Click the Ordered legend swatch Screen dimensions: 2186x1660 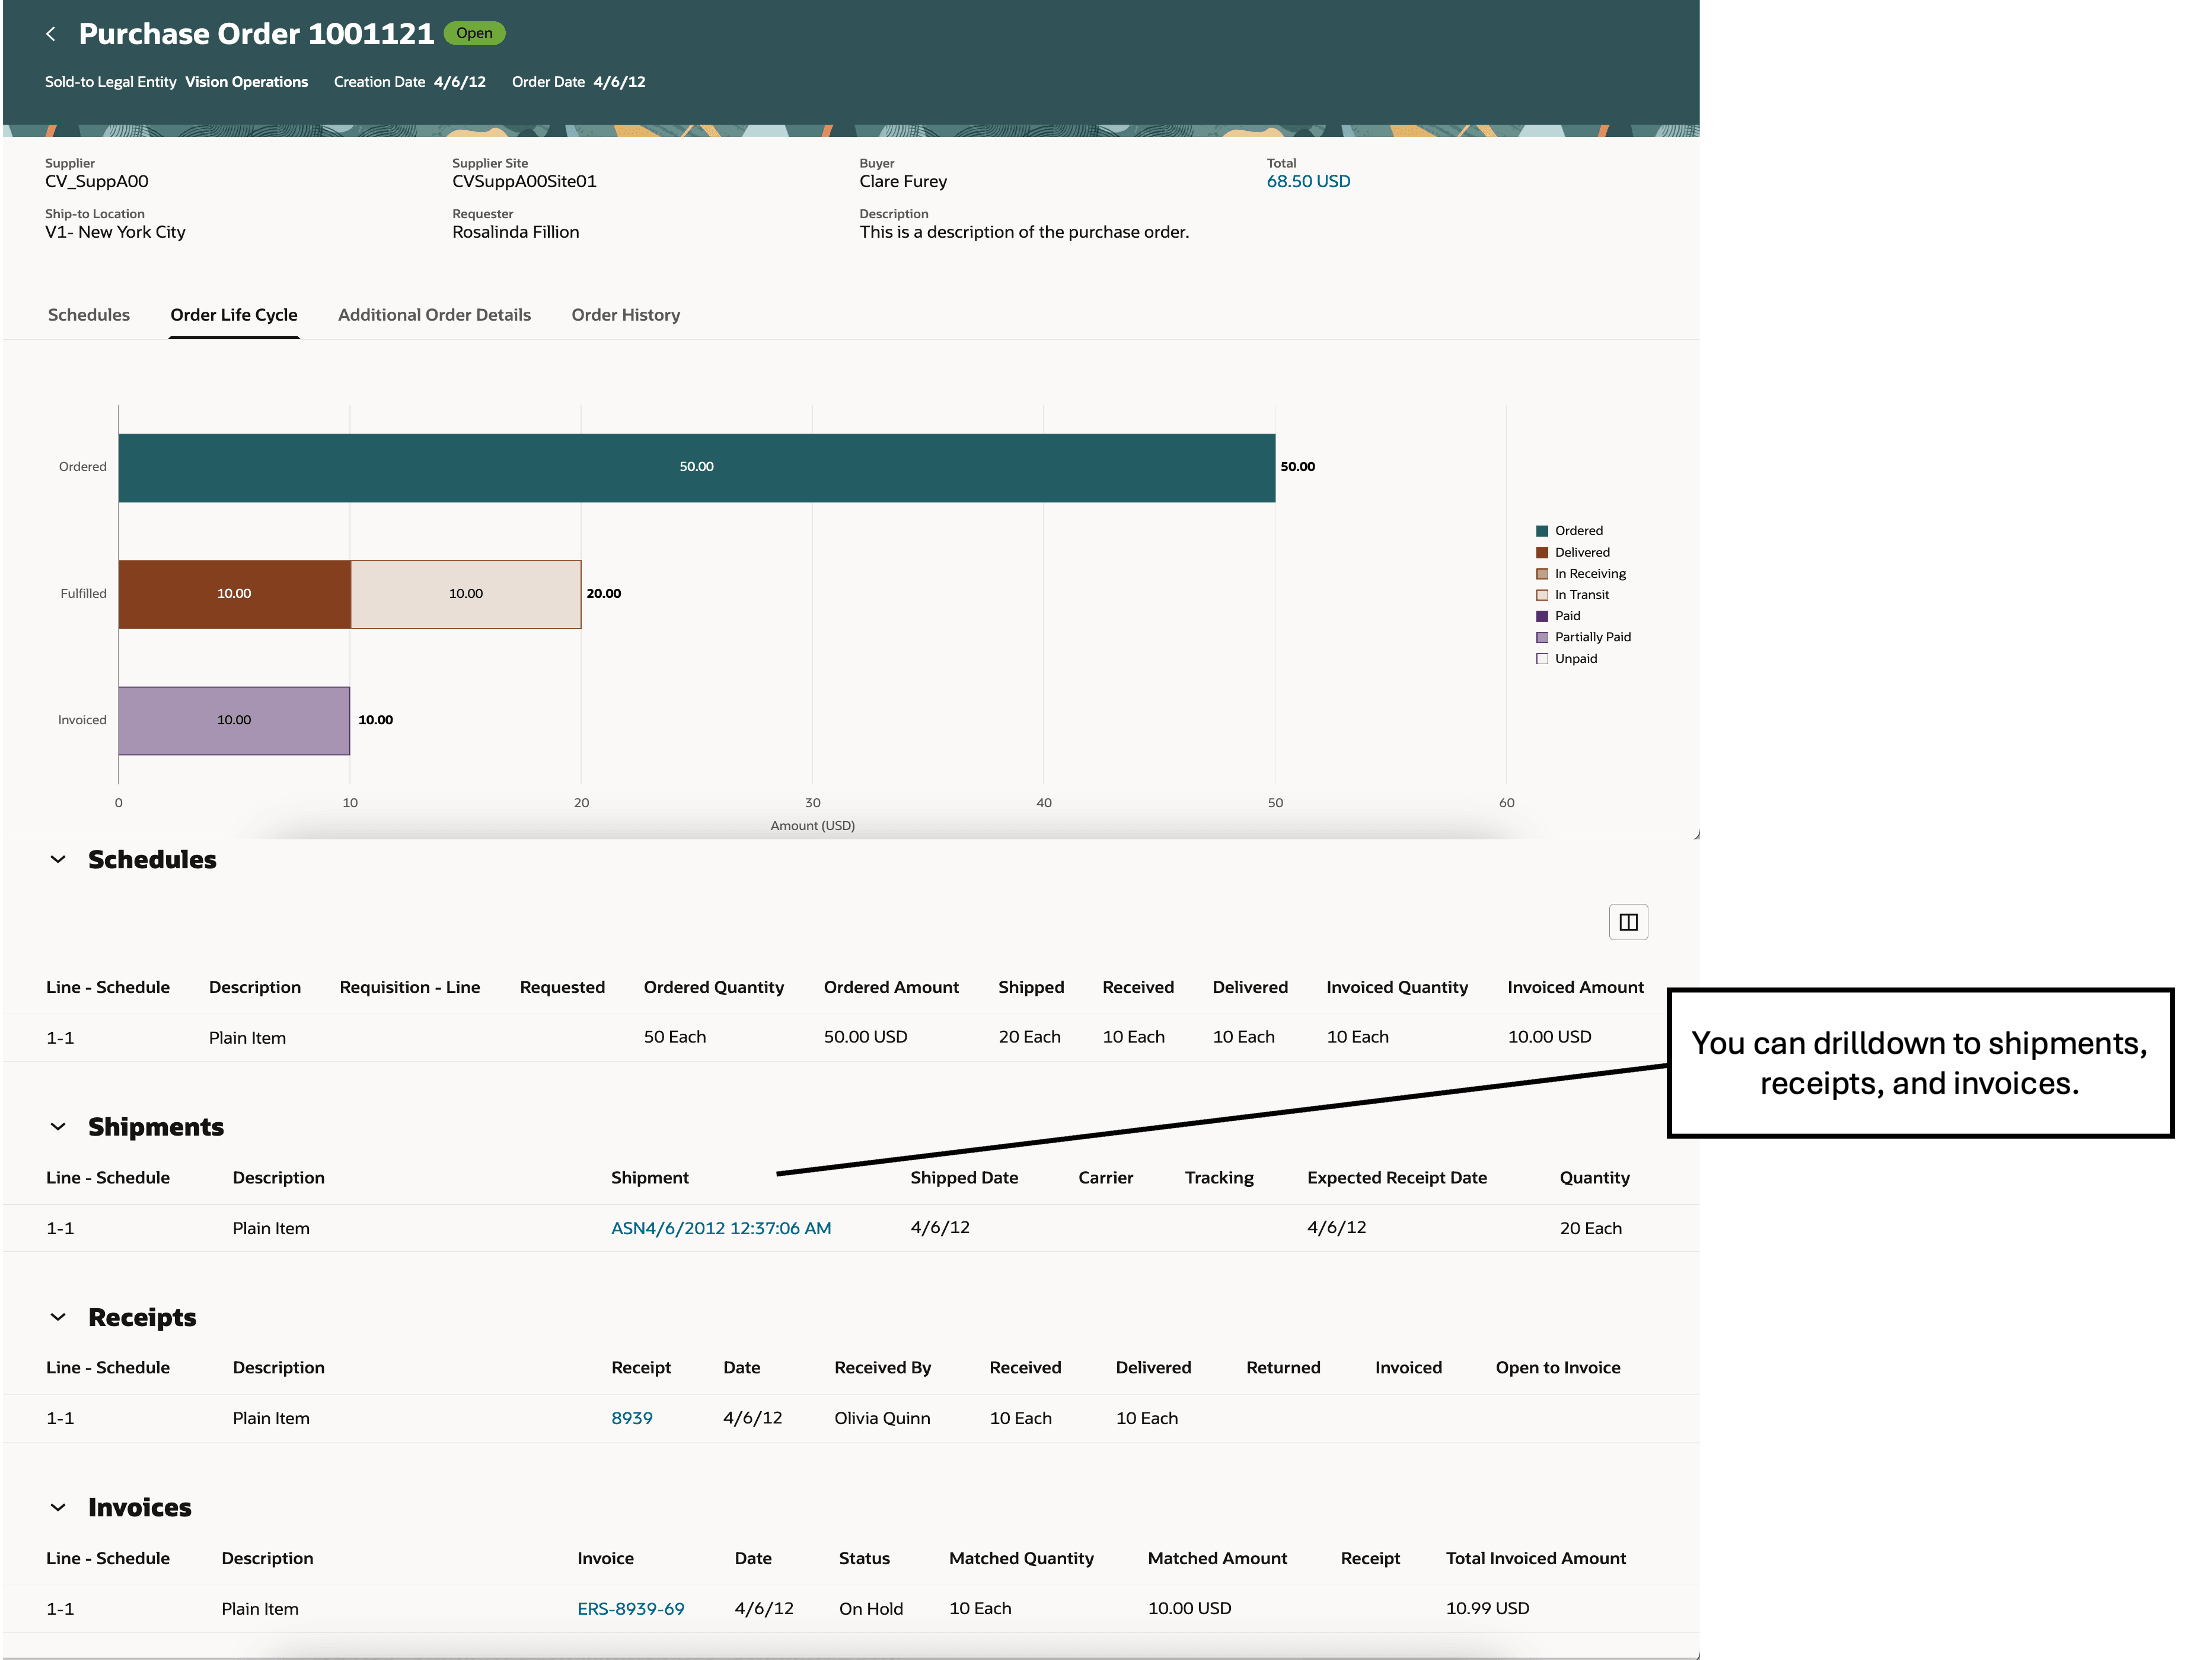(1541, 531)
